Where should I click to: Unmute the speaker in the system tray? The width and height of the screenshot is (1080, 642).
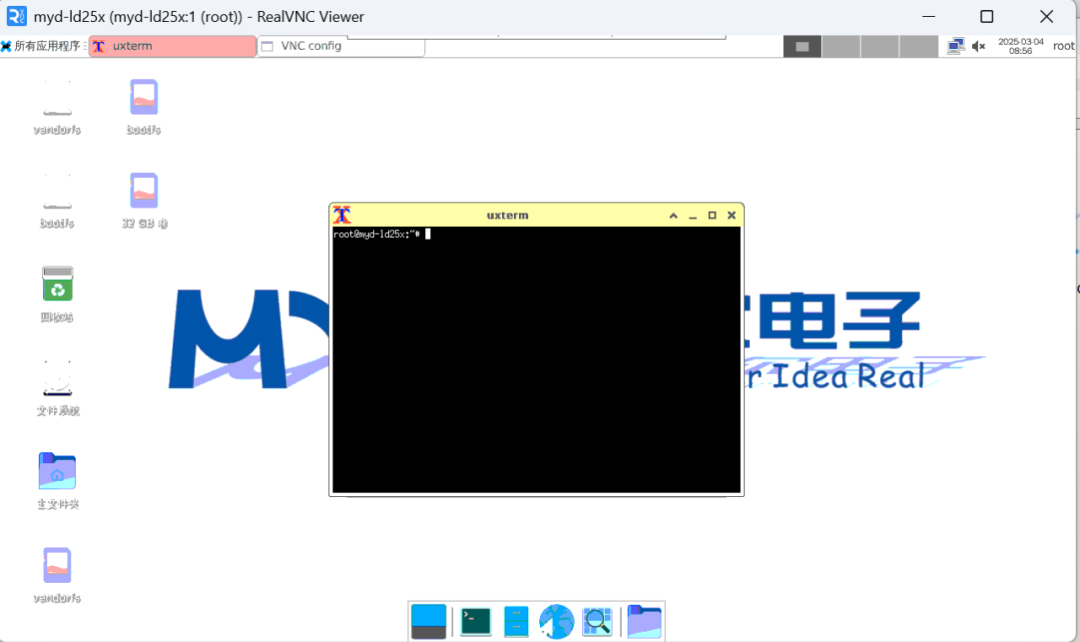tap(978, 46)
